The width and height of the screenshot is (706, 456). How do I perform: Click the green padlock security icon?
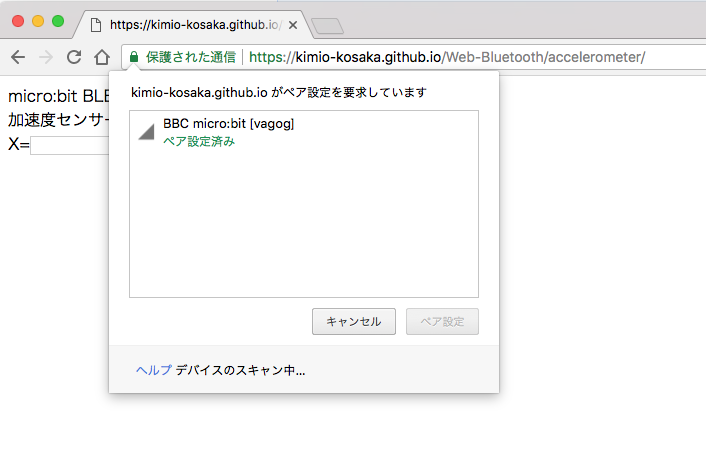coord(134,57)
